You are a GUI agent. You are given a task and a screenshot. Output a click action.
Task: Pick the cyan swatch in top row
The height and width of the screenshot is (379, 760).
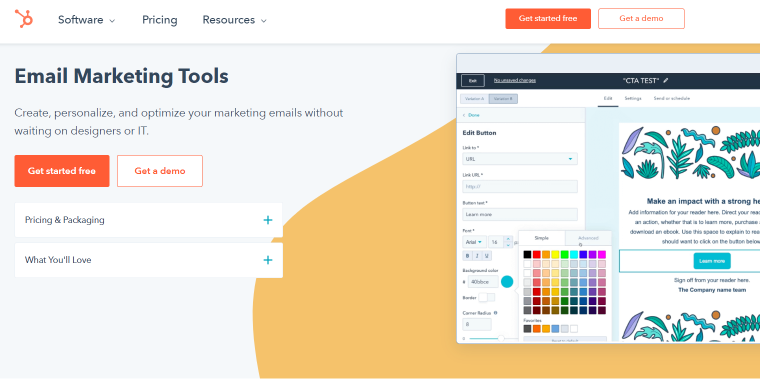point(574,254)
